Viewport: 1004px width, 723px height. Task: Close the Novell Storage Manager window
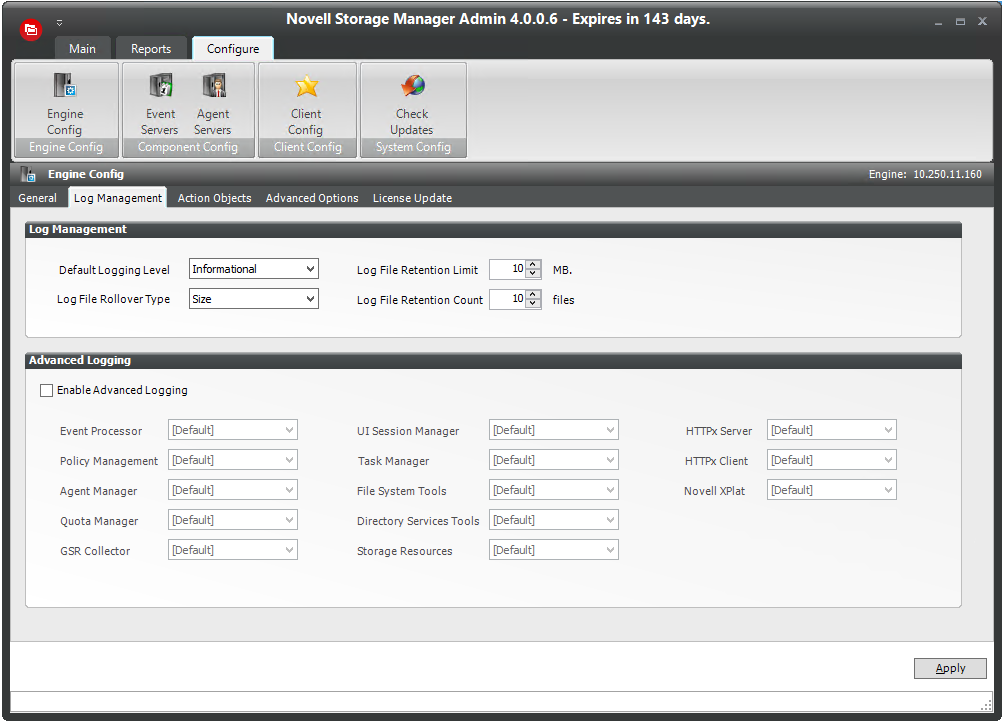tap(982, 22)
